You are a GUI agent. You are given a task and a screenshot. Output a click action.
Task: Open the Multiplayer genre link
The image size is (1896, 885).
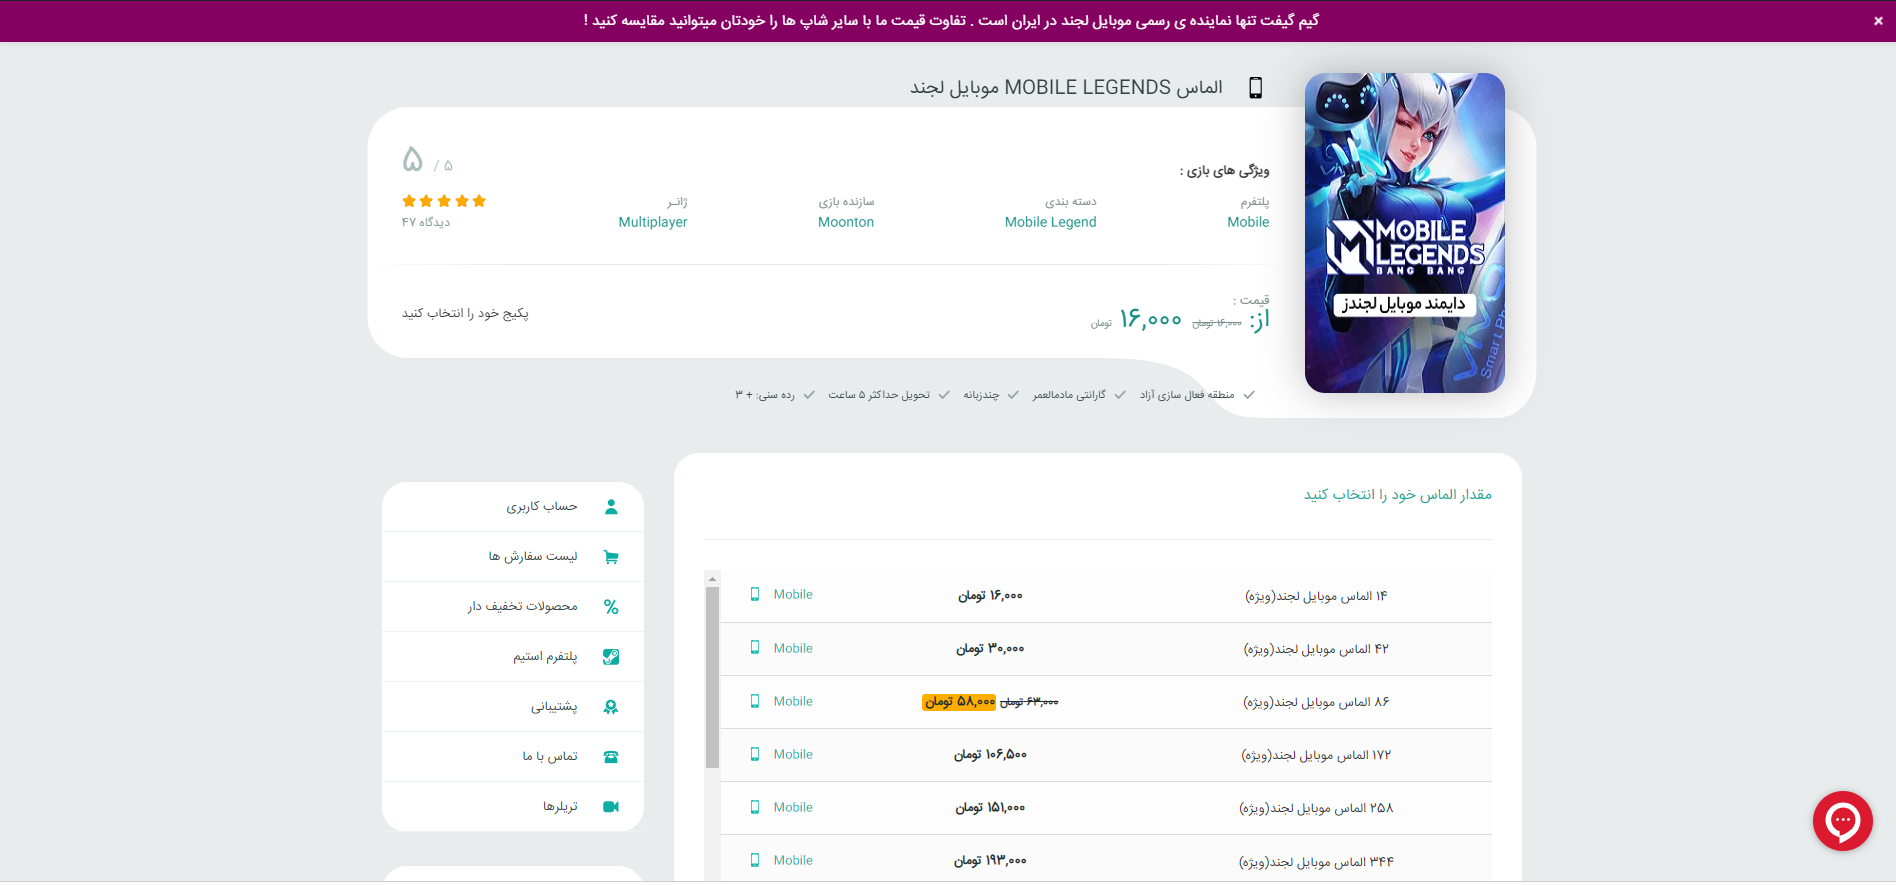click(652, 222)
